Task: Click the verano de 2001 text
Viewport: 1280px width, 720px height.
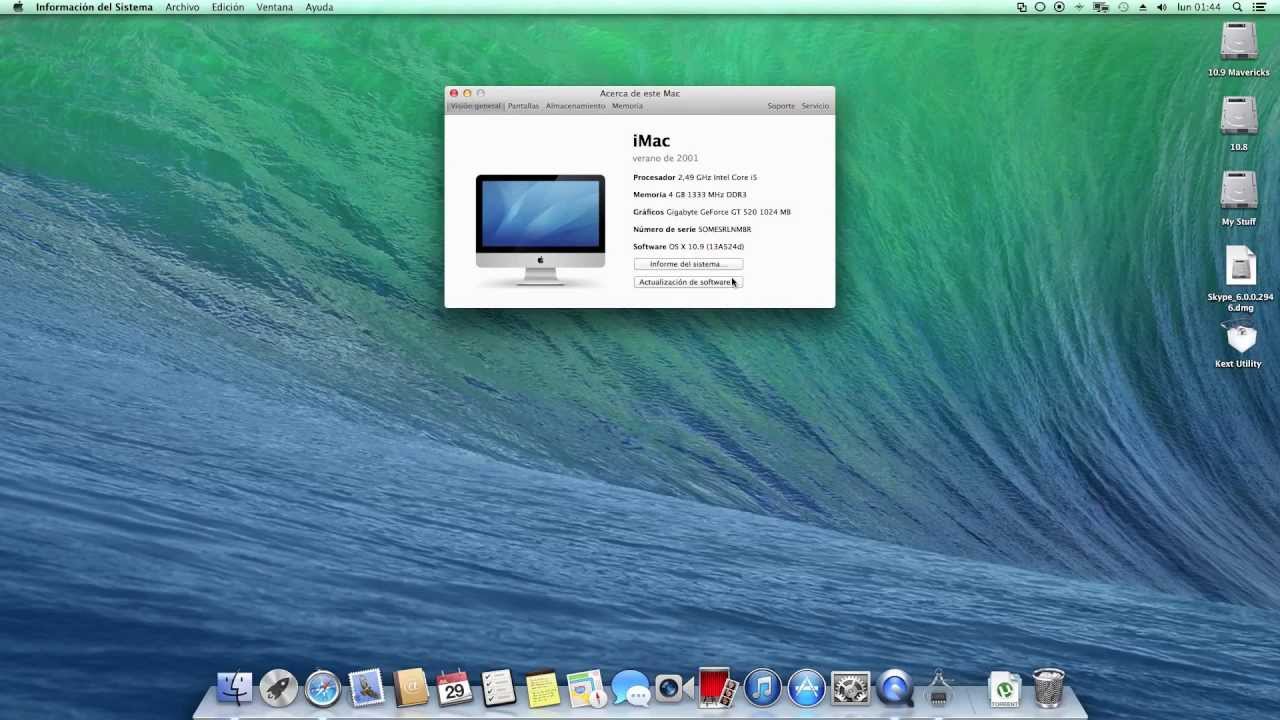Action: (665, 158)
